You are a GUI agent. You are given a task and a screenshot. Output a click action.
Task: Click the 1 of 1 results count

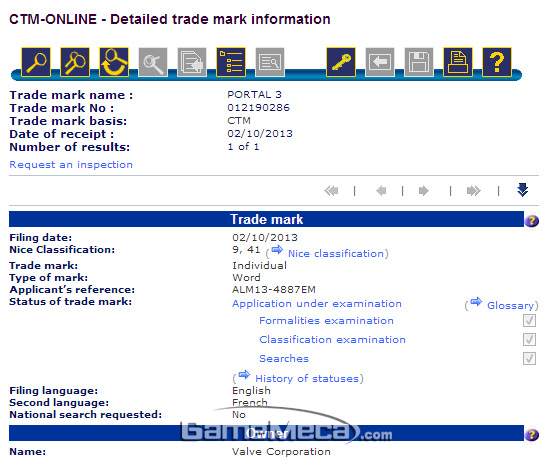click(x=243, y=147)
